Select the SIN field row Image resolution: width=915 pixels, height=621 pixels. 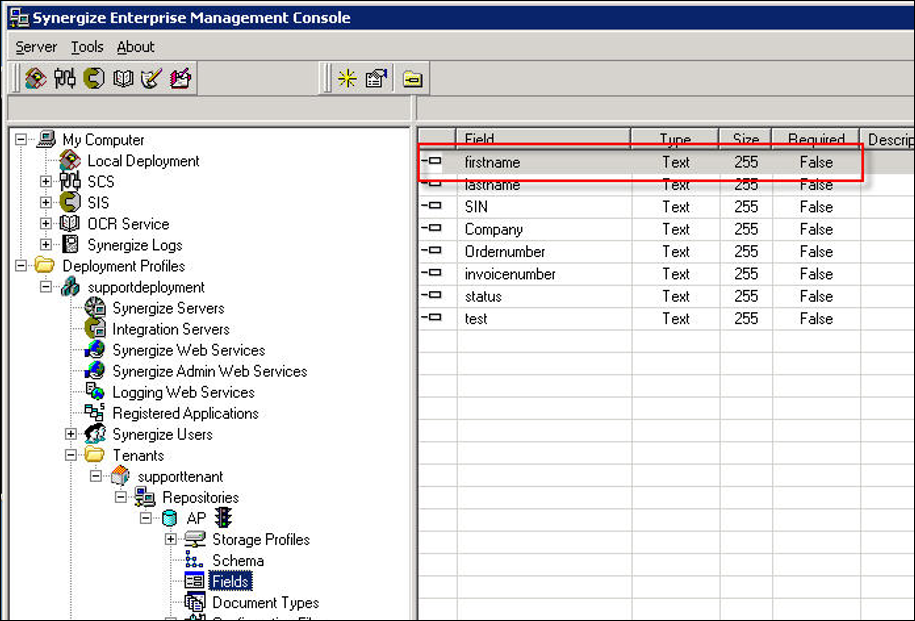tap(666, 207)
